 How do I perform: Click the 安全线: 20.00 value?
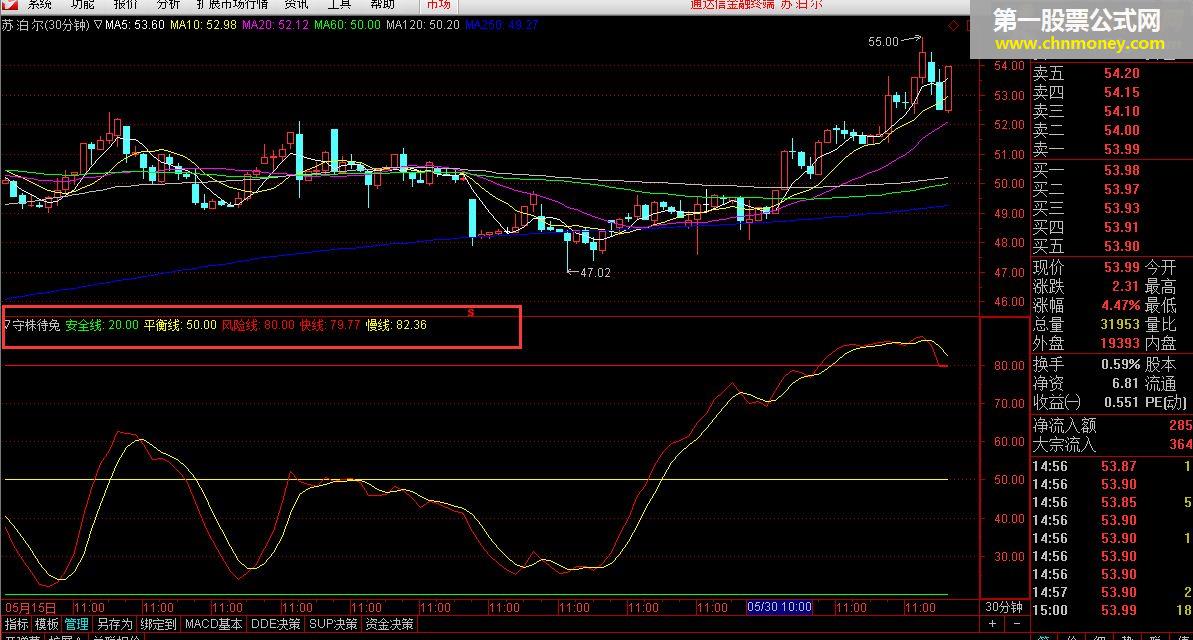click(x=102, y=325)
